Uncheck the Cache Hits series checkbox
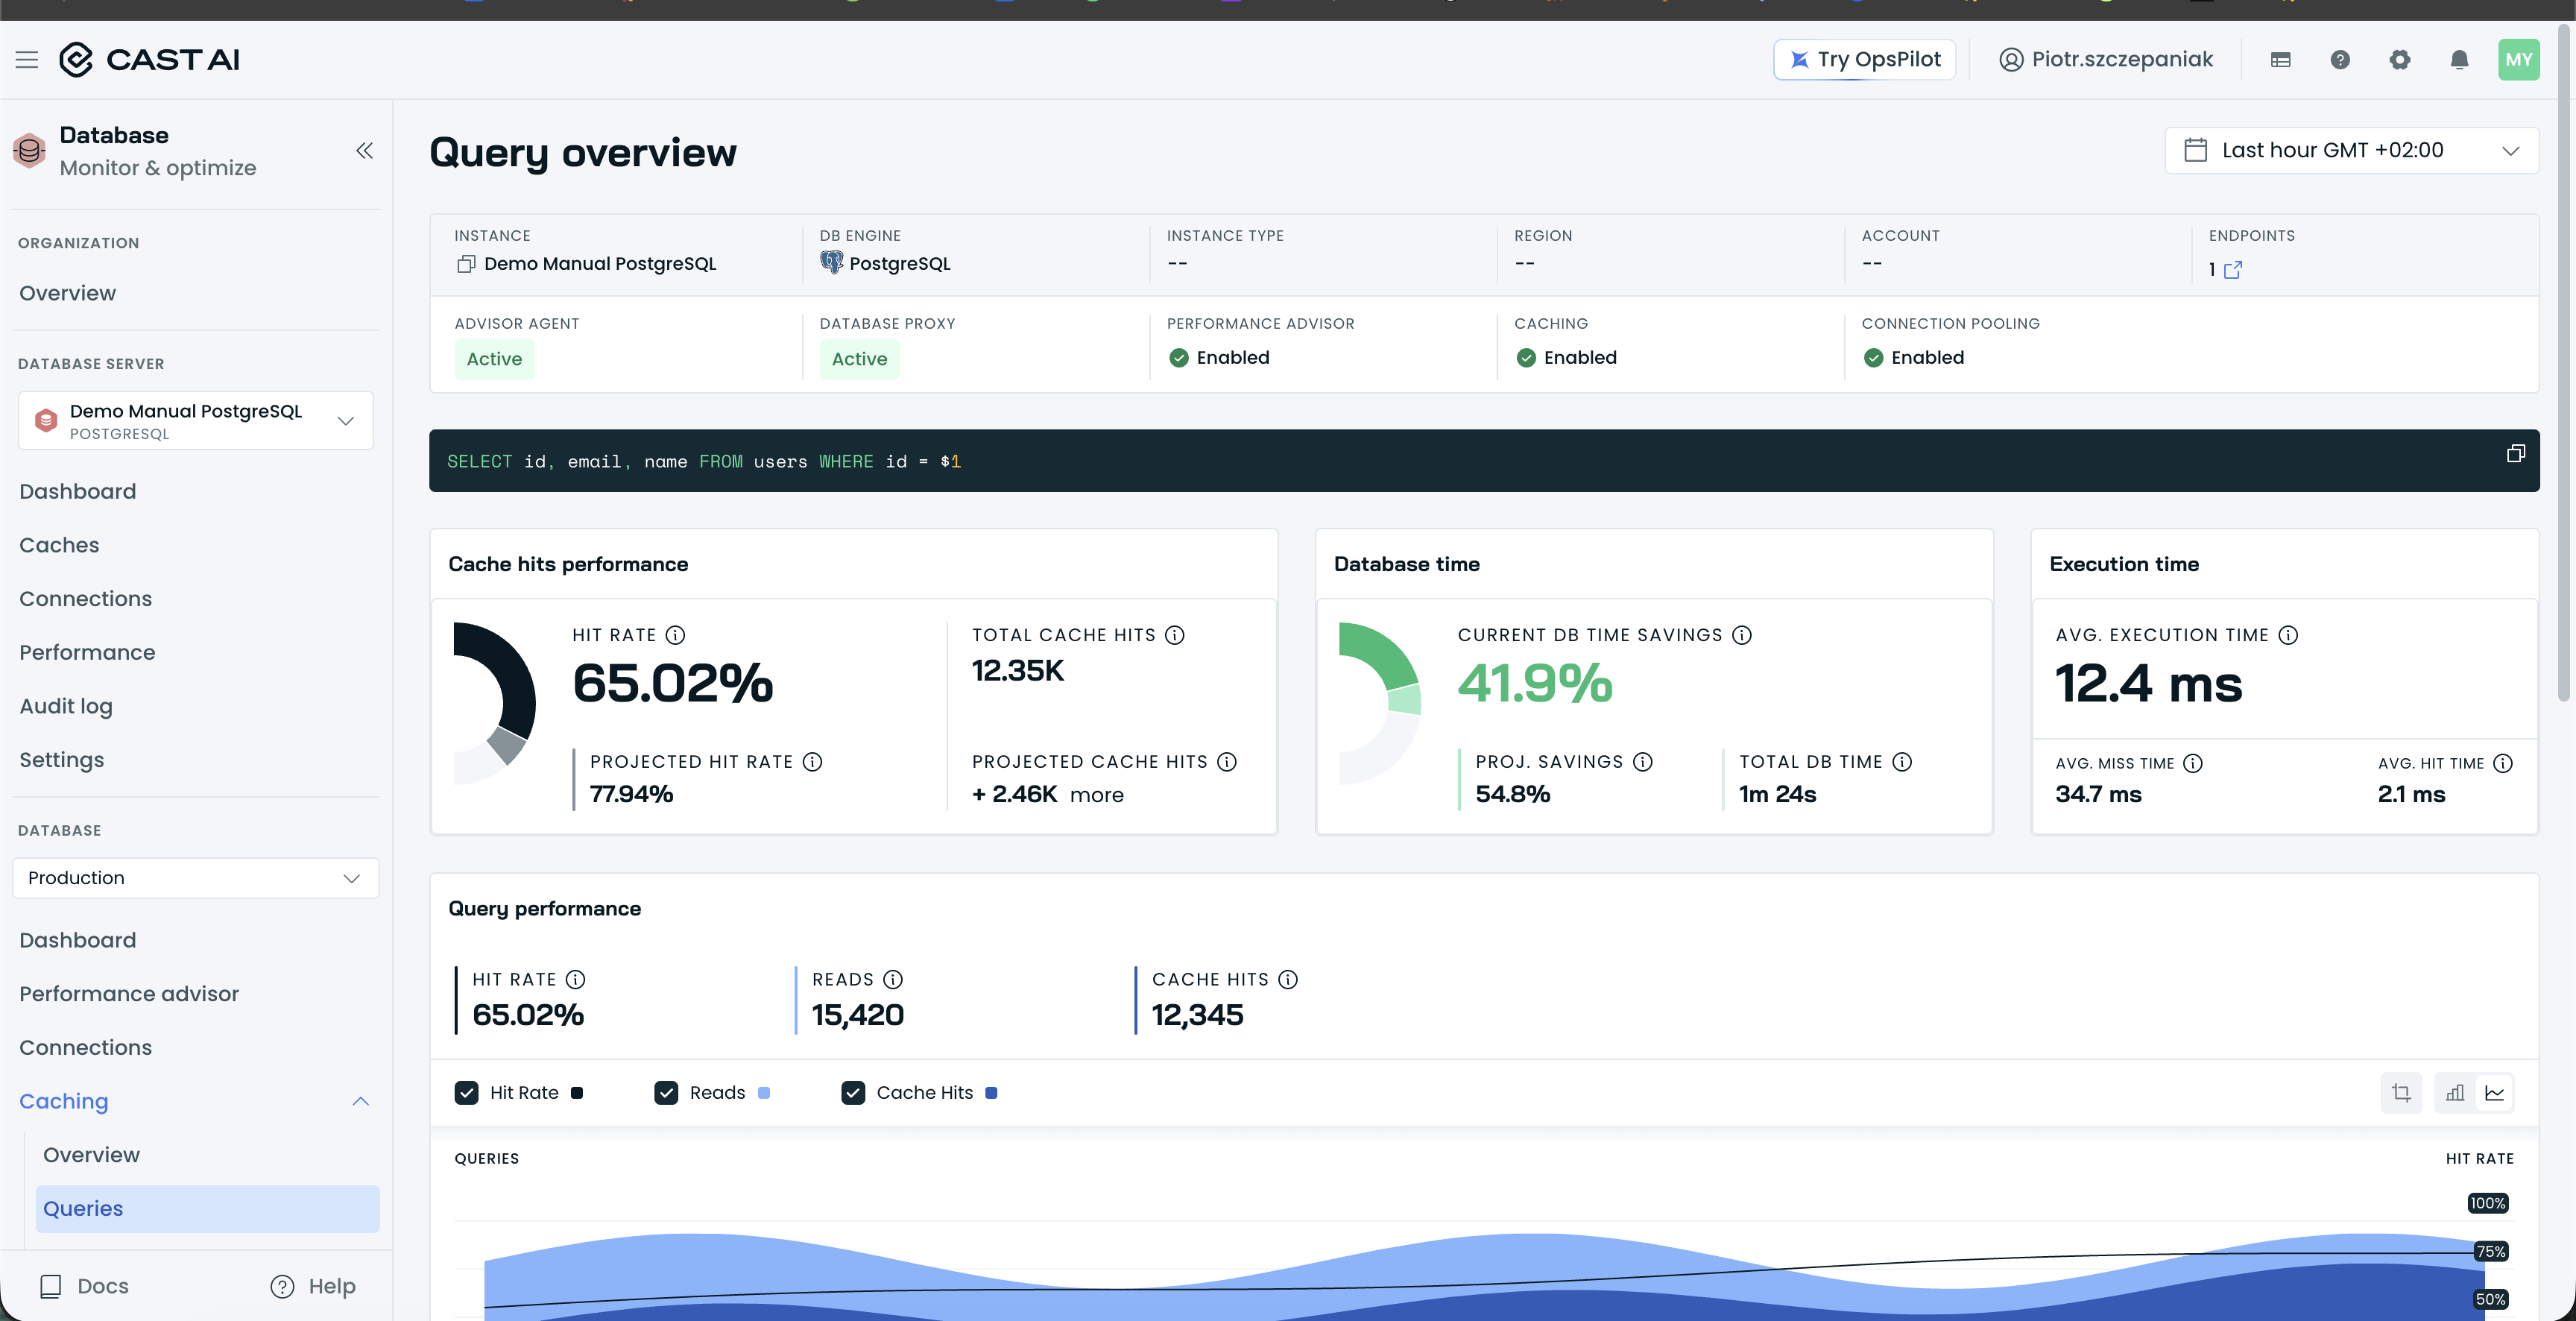The width and height of the screenshot is (2576, 1321). [x=853, y=1093]
